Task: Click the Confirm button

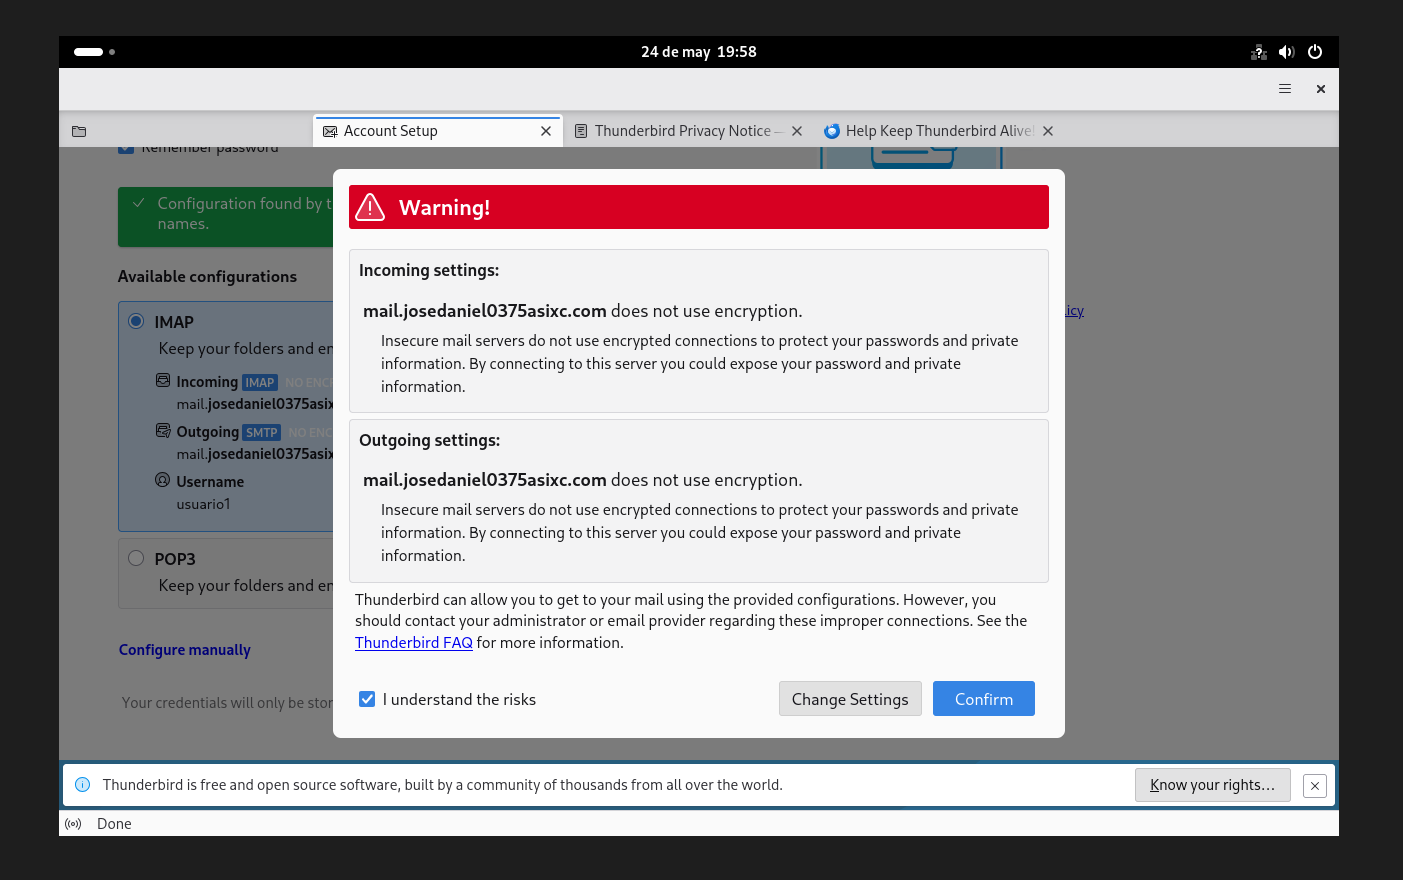Action: 984,699
